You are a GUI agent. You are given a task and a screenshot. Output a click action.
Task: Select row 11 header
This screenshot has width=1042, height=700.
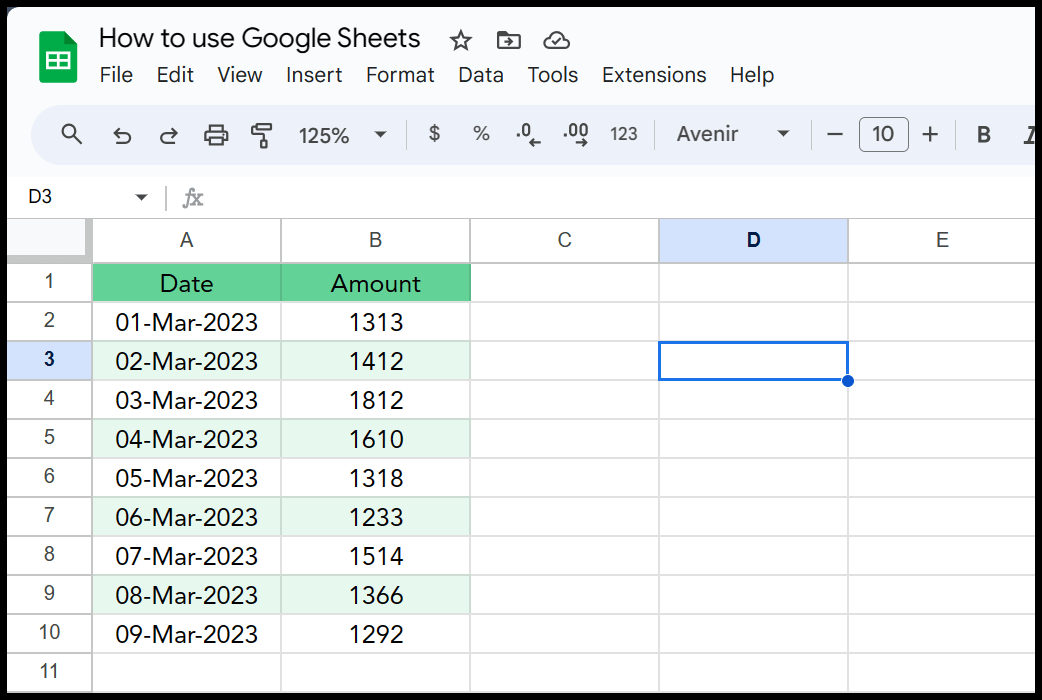tap(49, 671)
